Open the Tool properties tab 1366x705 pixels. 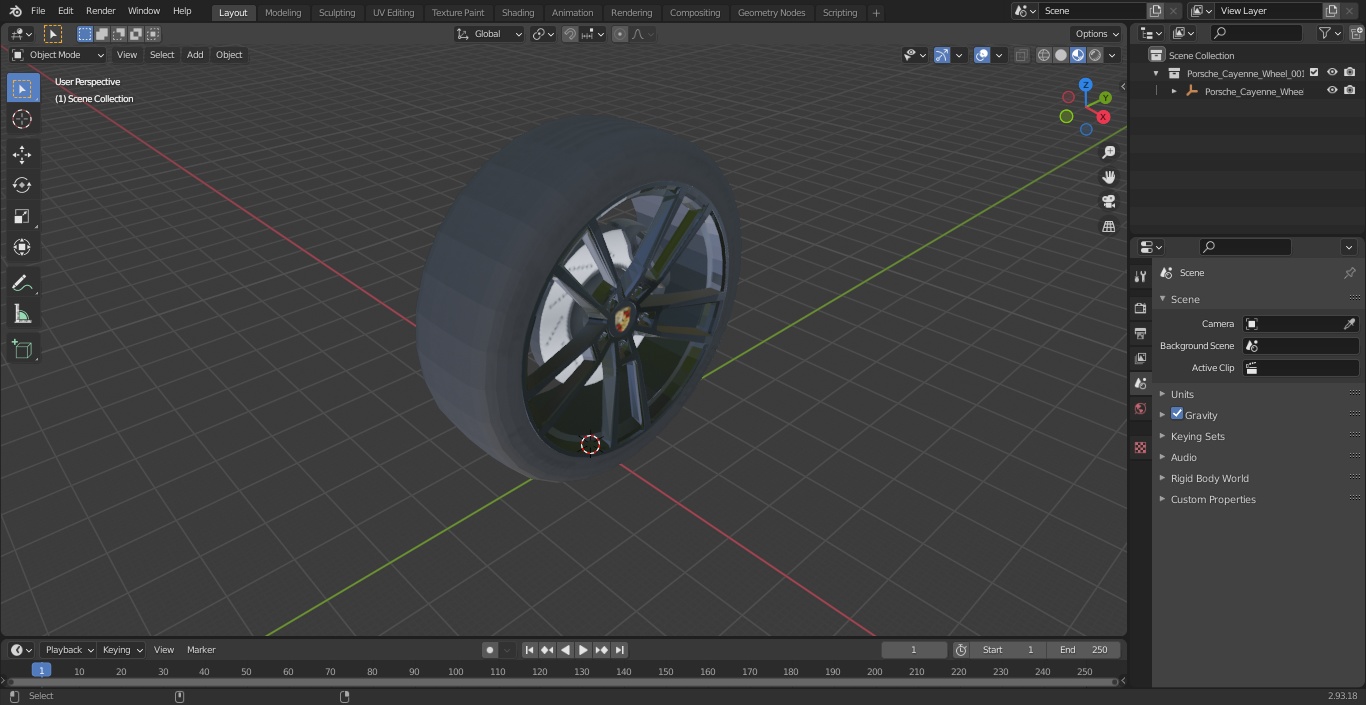click(1140, 276)
